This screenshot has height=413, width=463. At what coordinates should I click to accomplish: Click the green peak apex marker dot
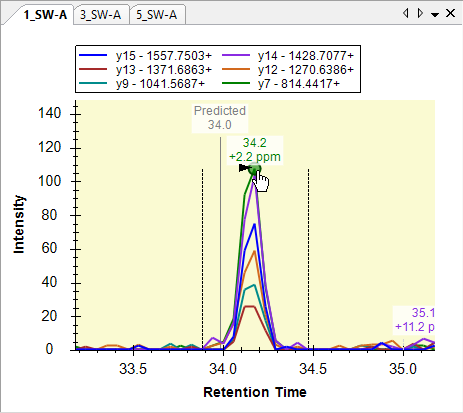255,169
